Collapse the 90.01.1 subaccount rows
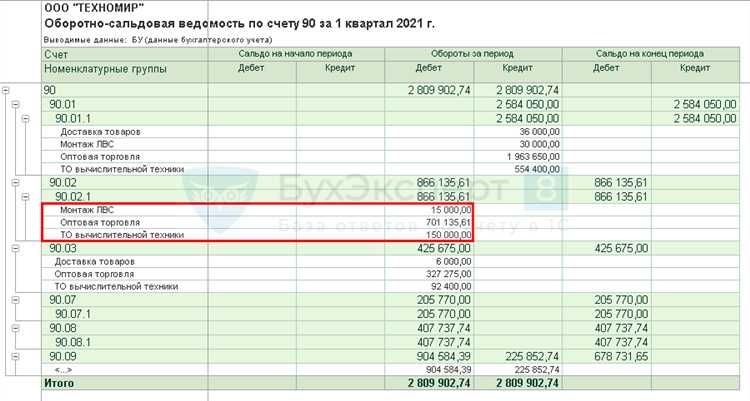The height and width of the screenshot is (401, 750). coord(25,119)
